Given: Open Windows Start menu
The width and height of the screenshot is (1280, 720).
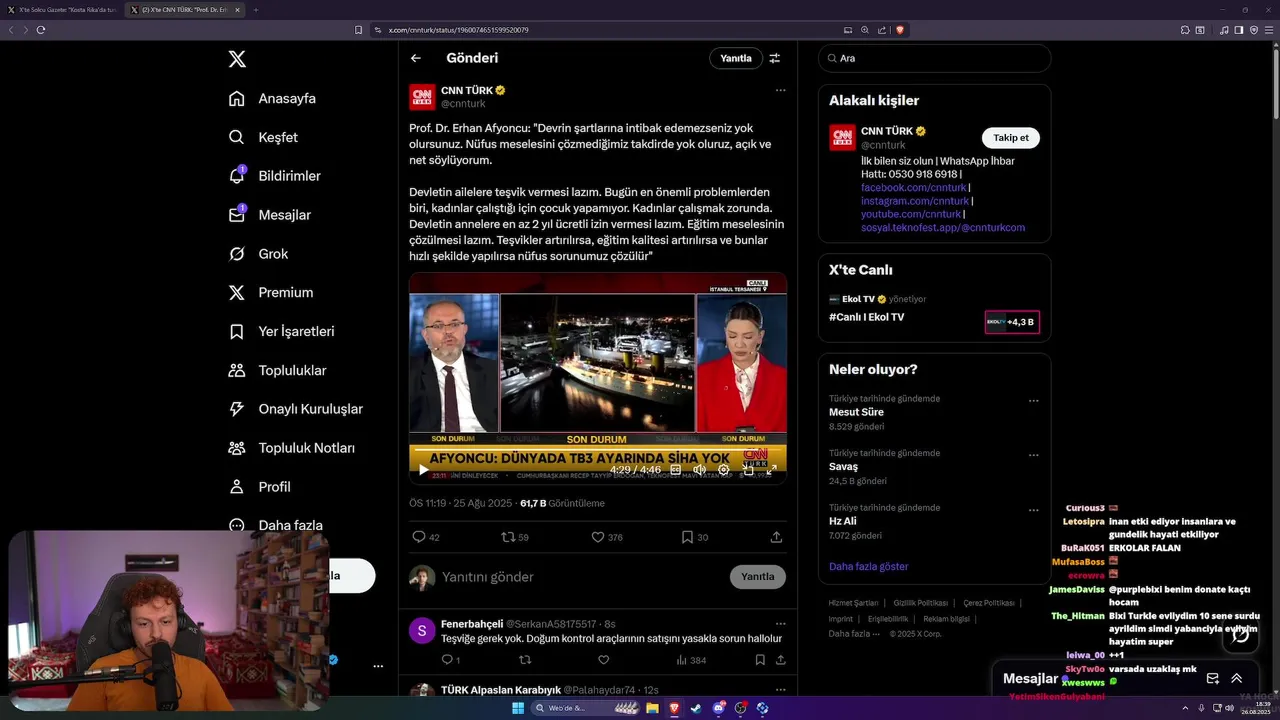Looking at the screenshot, I should (518, 708).
